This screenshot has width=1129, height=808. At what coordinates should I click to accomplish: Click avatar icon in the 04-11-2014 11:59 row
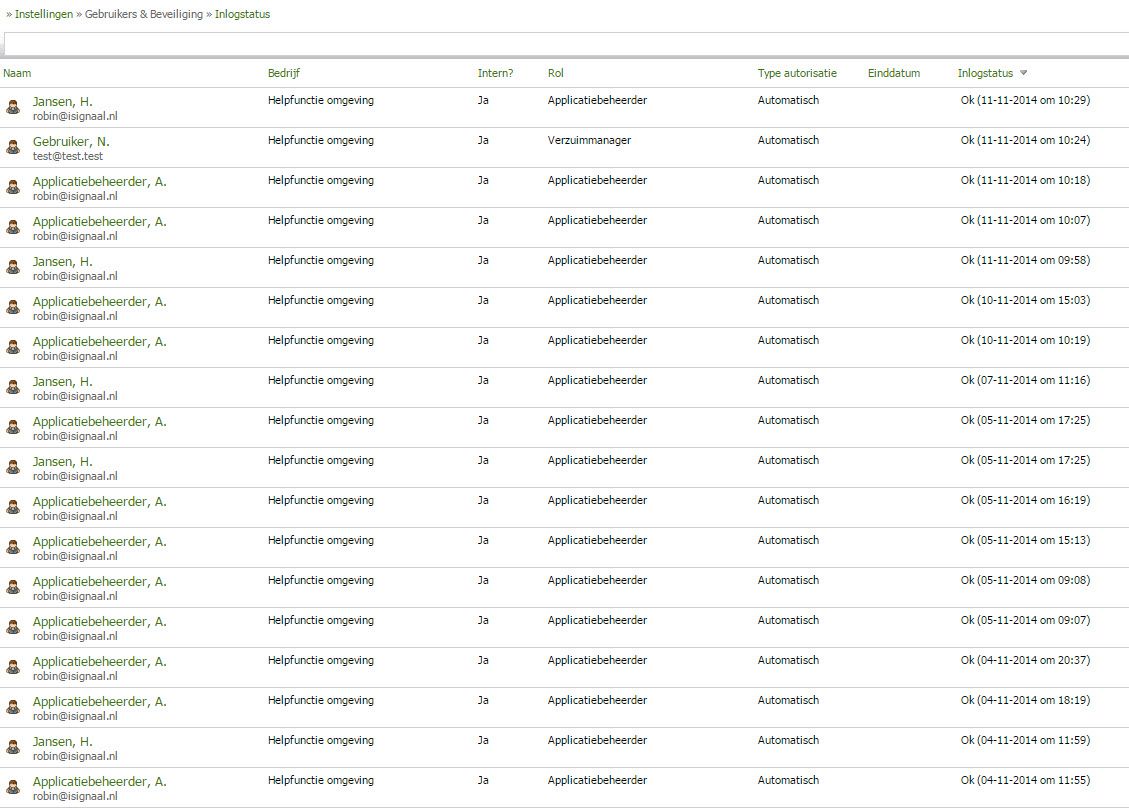click(x=13, y=747)
